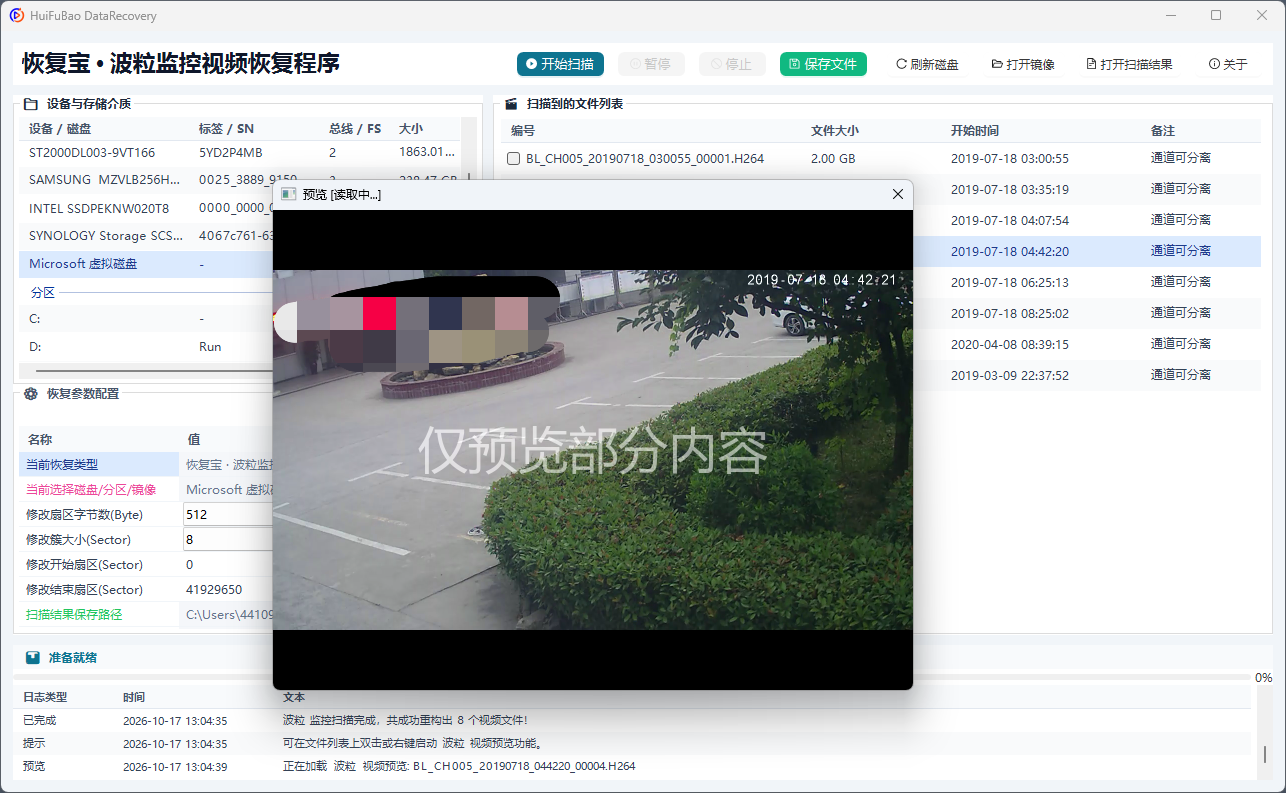Click the 扫描到的文件列表 panel icon
This screenshot has width=1286, height=793.
tap(511, 103)
